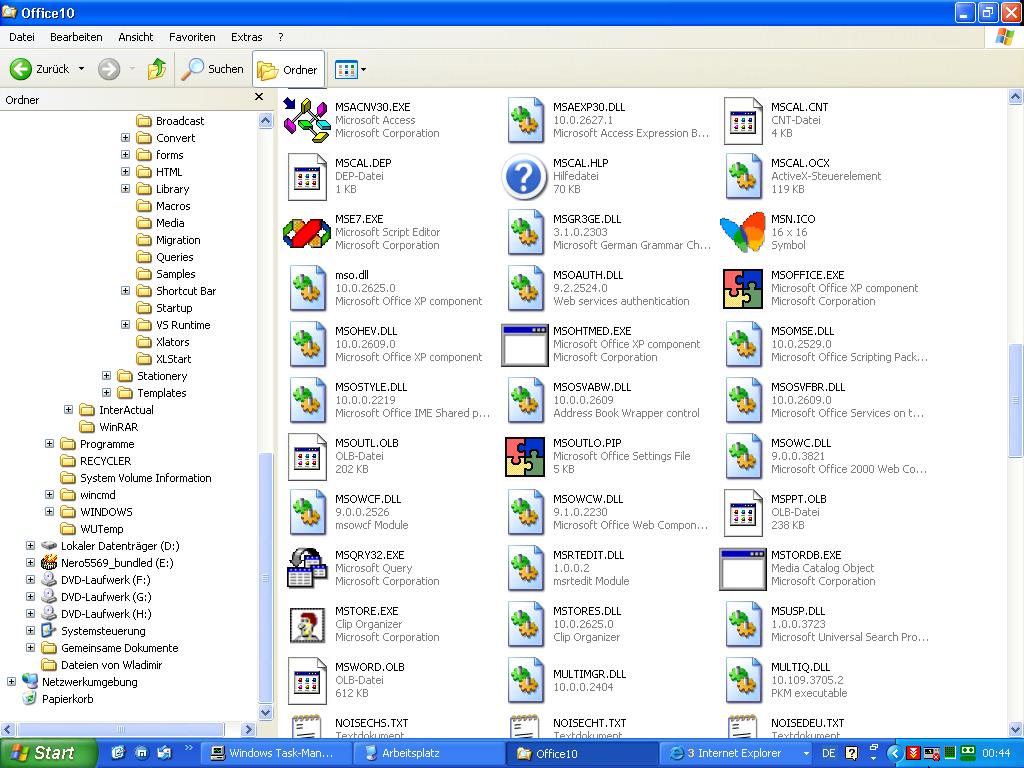1024x768 pixels.
Task: Open the Extras menu
Action: click(x=247, y=37)
